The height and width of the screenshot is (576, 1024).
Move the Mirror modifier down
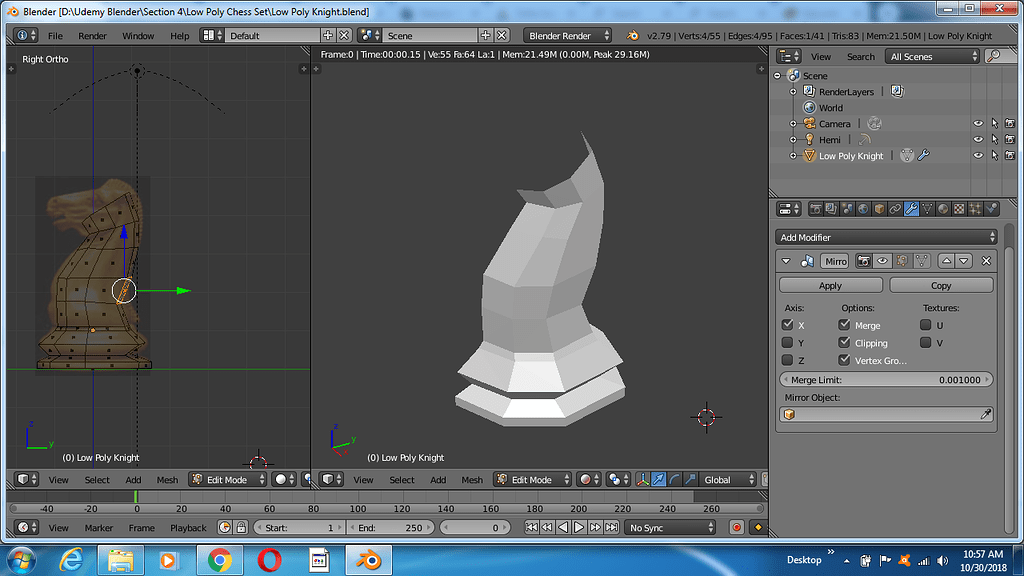(964, 261)
